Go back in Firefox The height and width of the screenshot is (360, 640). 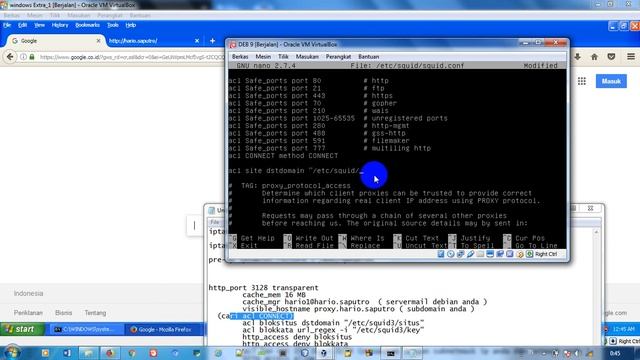(10, 57)
